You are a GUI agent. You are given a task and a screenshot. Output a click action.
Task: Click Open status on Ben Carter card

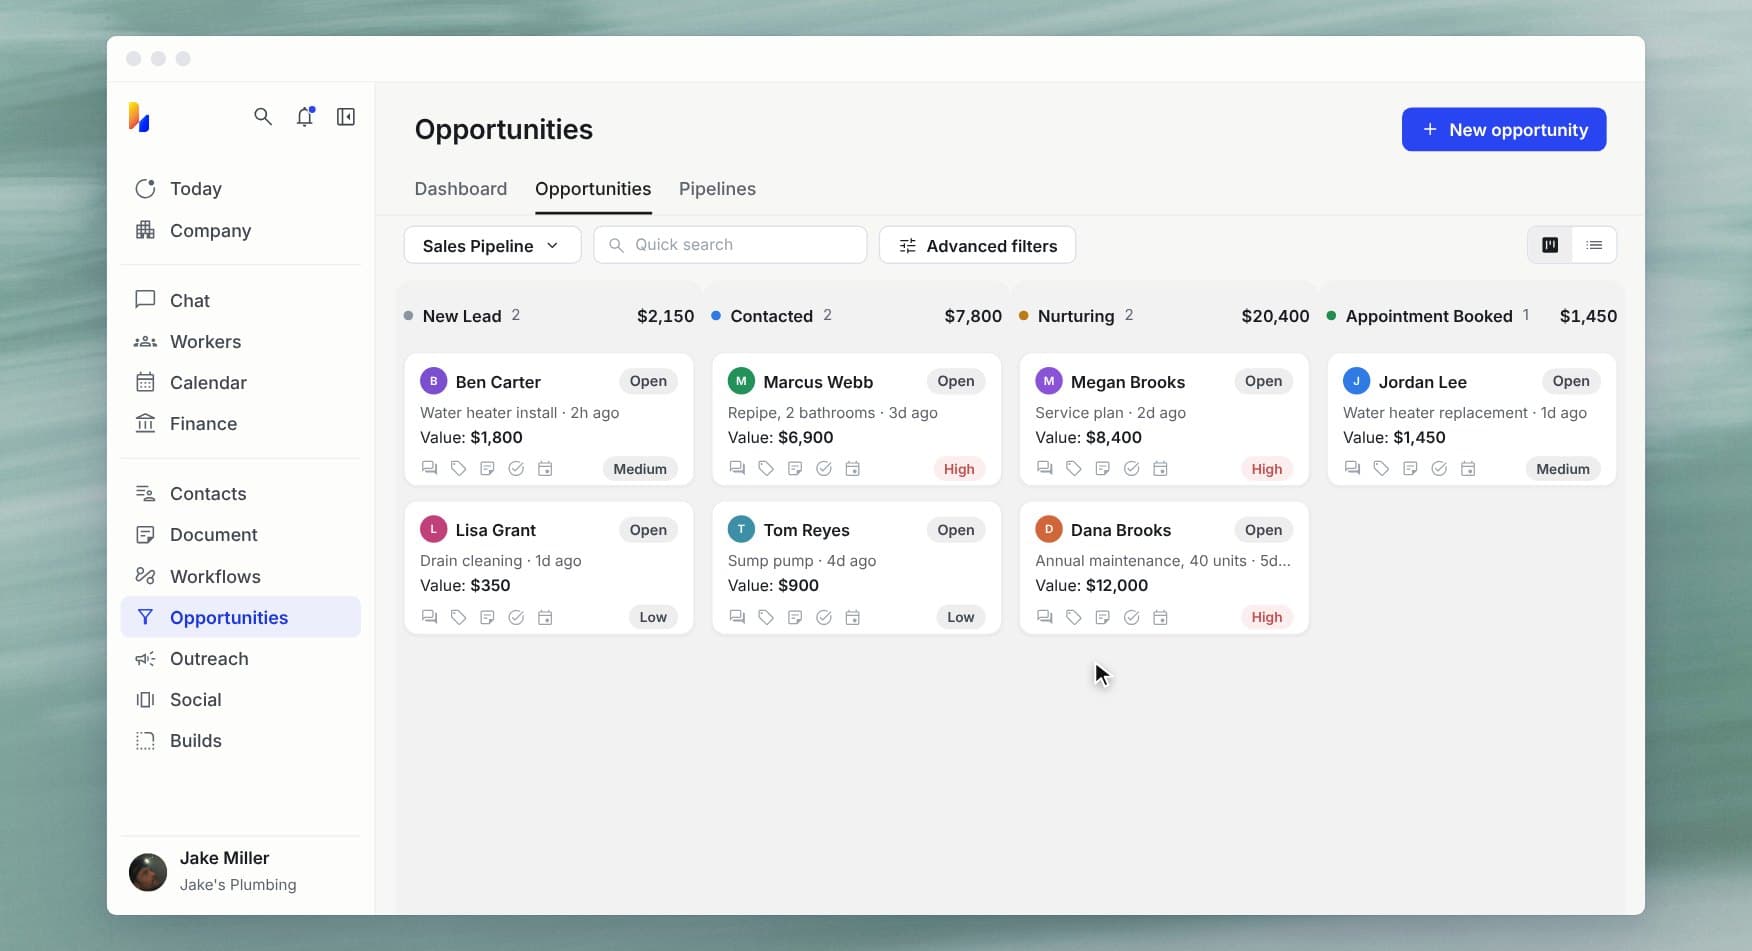click(x=648, y=381)
